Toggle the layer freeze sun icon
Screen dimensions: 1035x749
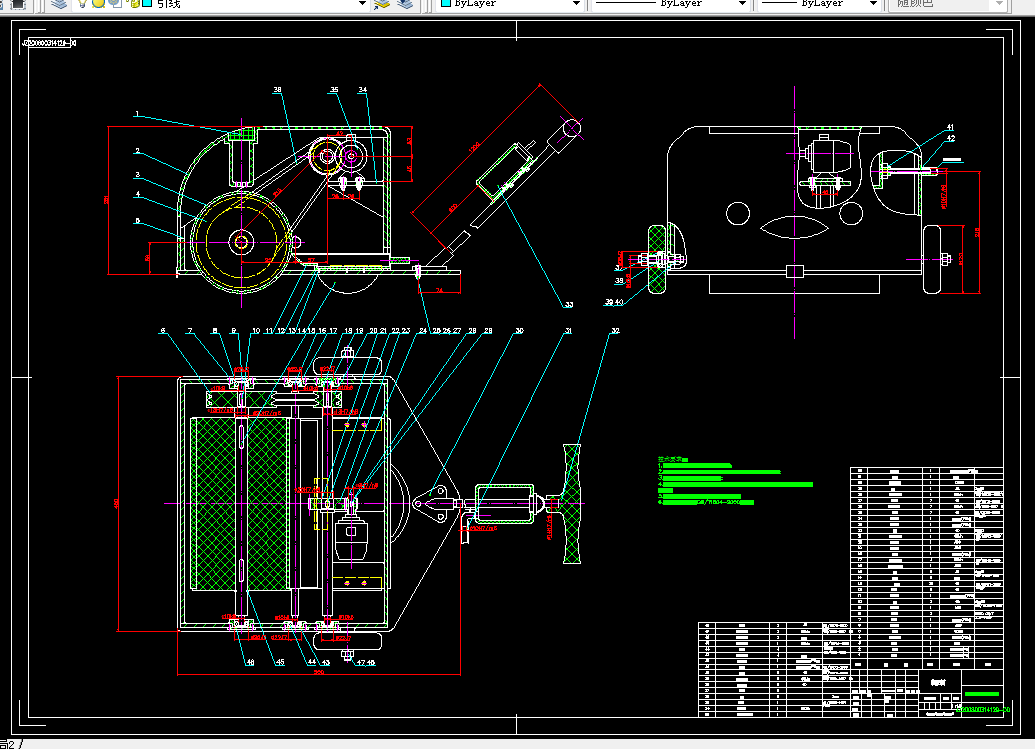[98, 3]
